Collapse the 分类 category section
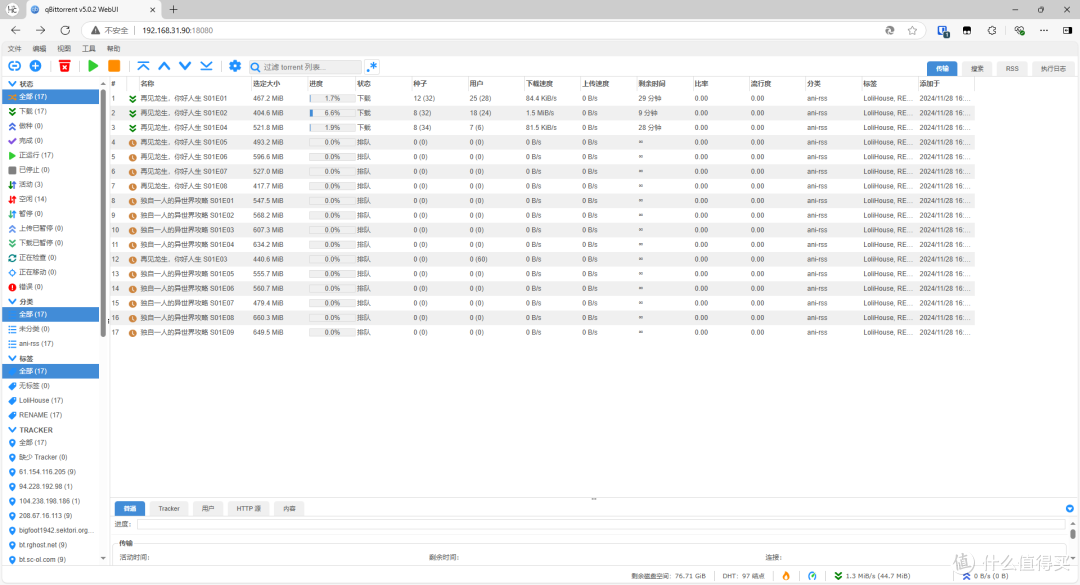 click(12, 301)
